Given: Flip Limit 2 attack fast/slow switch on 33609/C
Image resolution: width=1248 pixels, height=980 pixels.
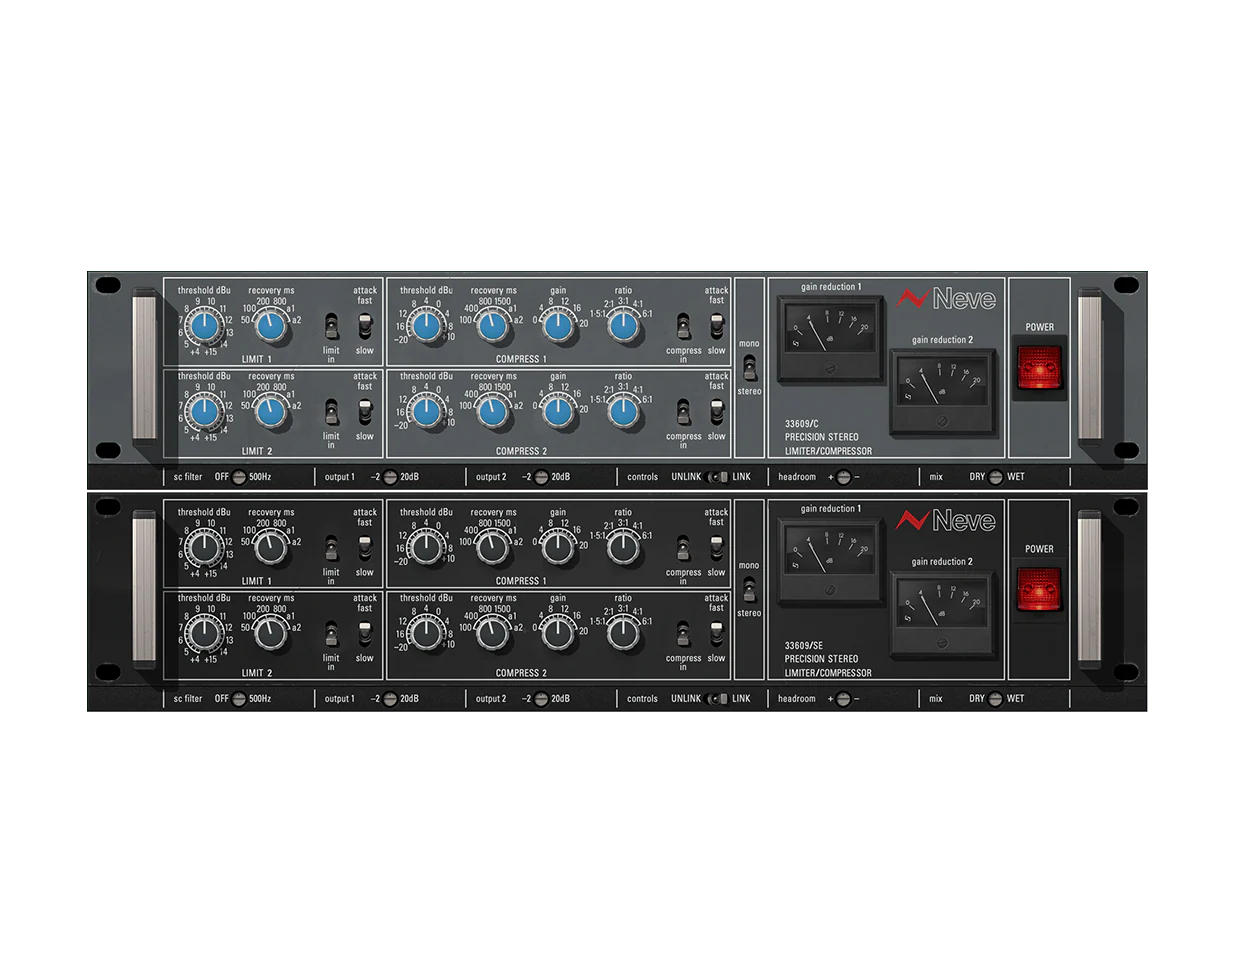Looking at the screenshot, I should click(x=365, y=411).
